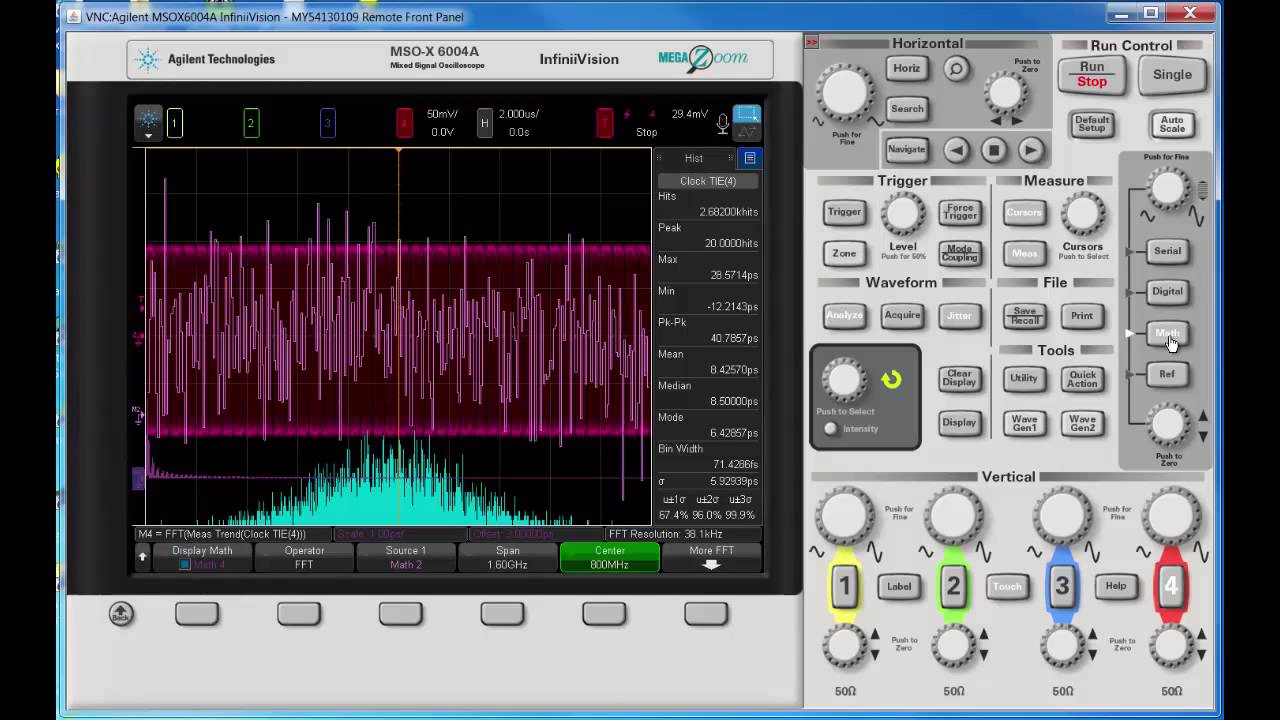The height and width of the screenshot is (720, 1280).
Task: Select the red channel 4 indicator on display
Action: coord(404,124)
